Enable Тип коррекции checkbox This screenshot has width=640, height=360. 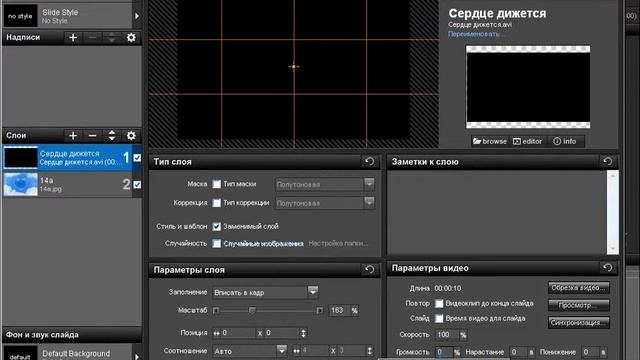(217, 203)
